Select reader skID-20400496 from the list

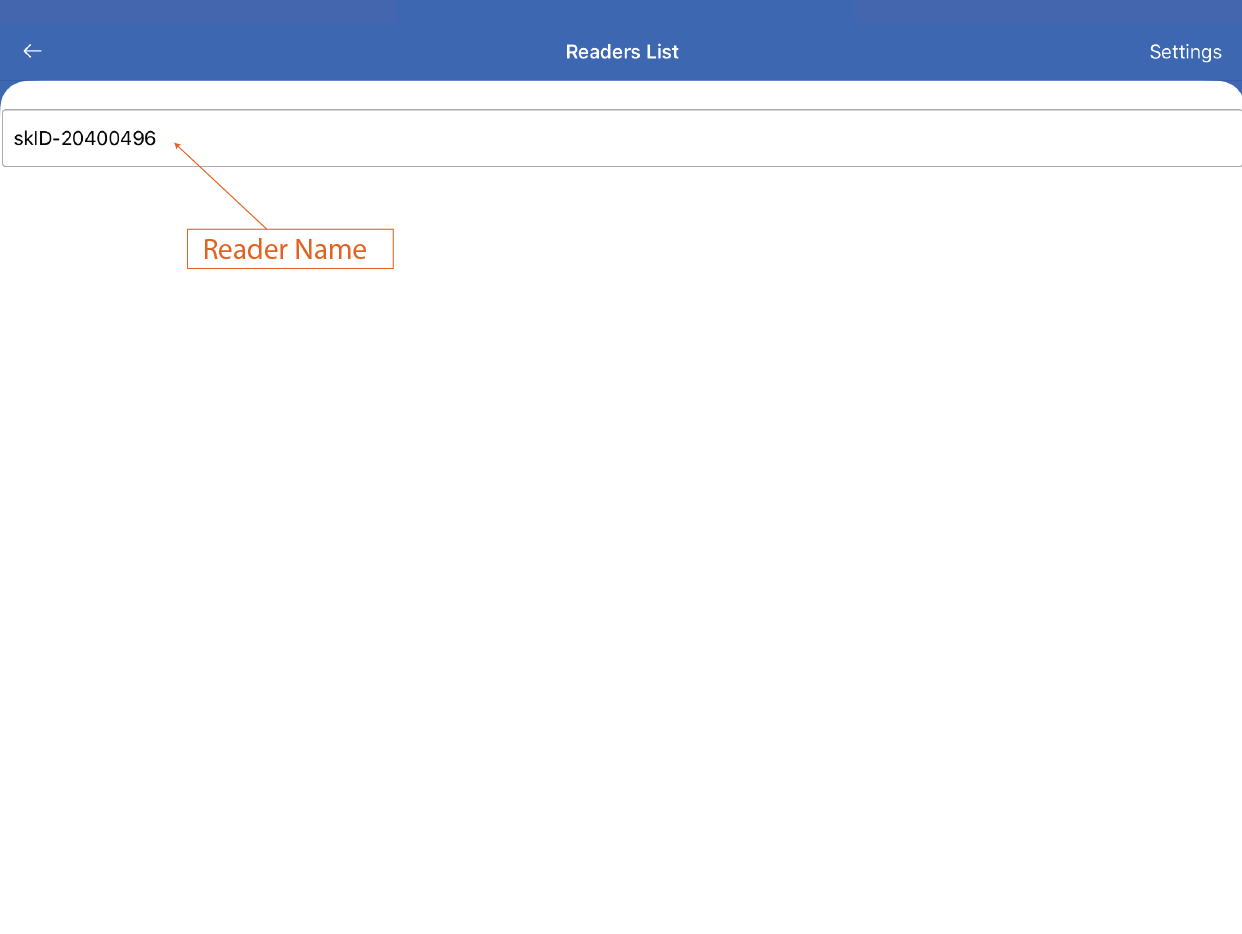85,139
